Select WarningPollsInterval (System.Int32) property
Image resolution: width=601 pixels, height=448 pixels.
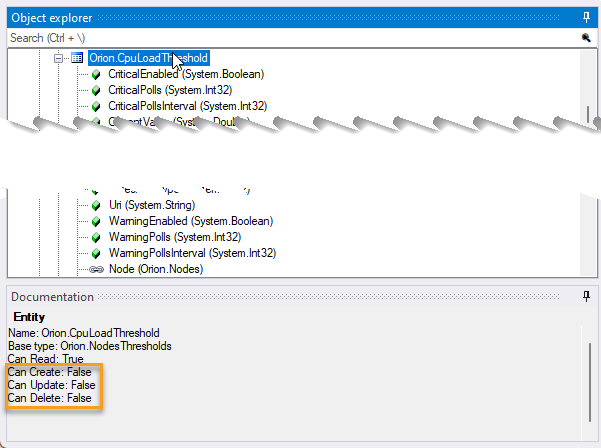[192, 253]
